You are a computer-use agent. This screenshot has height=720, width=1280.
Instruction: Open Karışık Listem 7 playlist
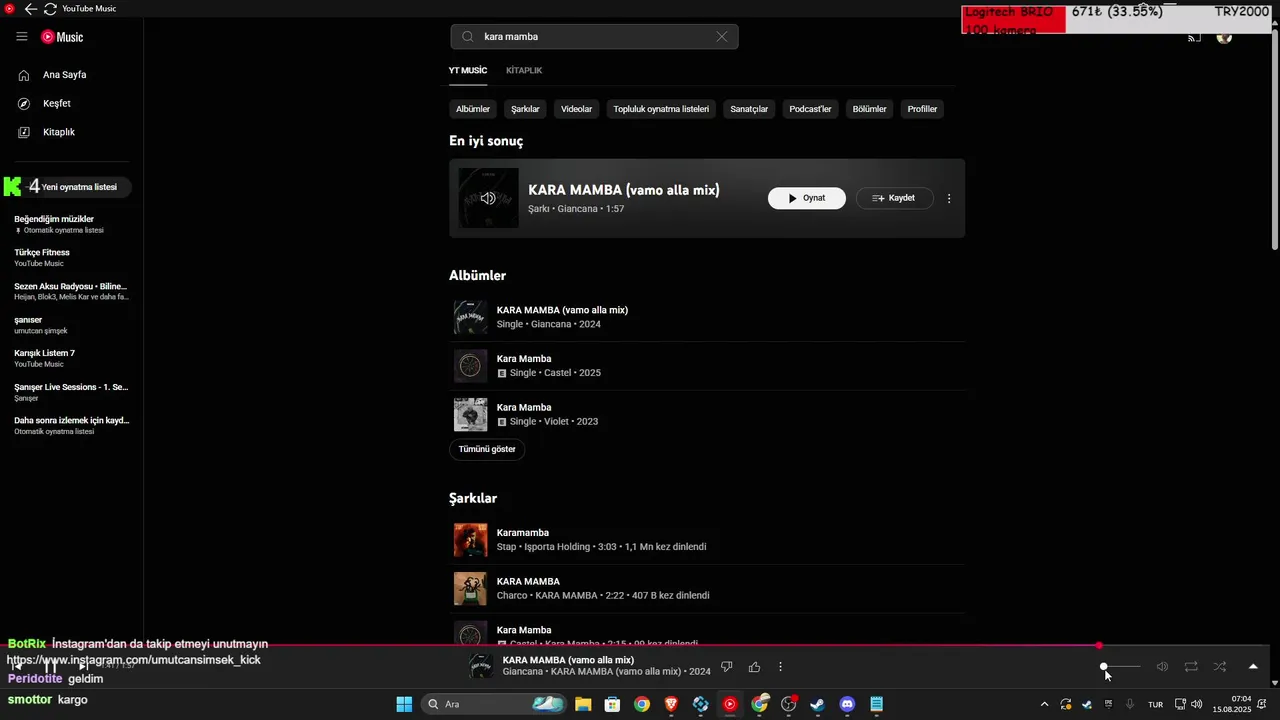pos(72,358)
